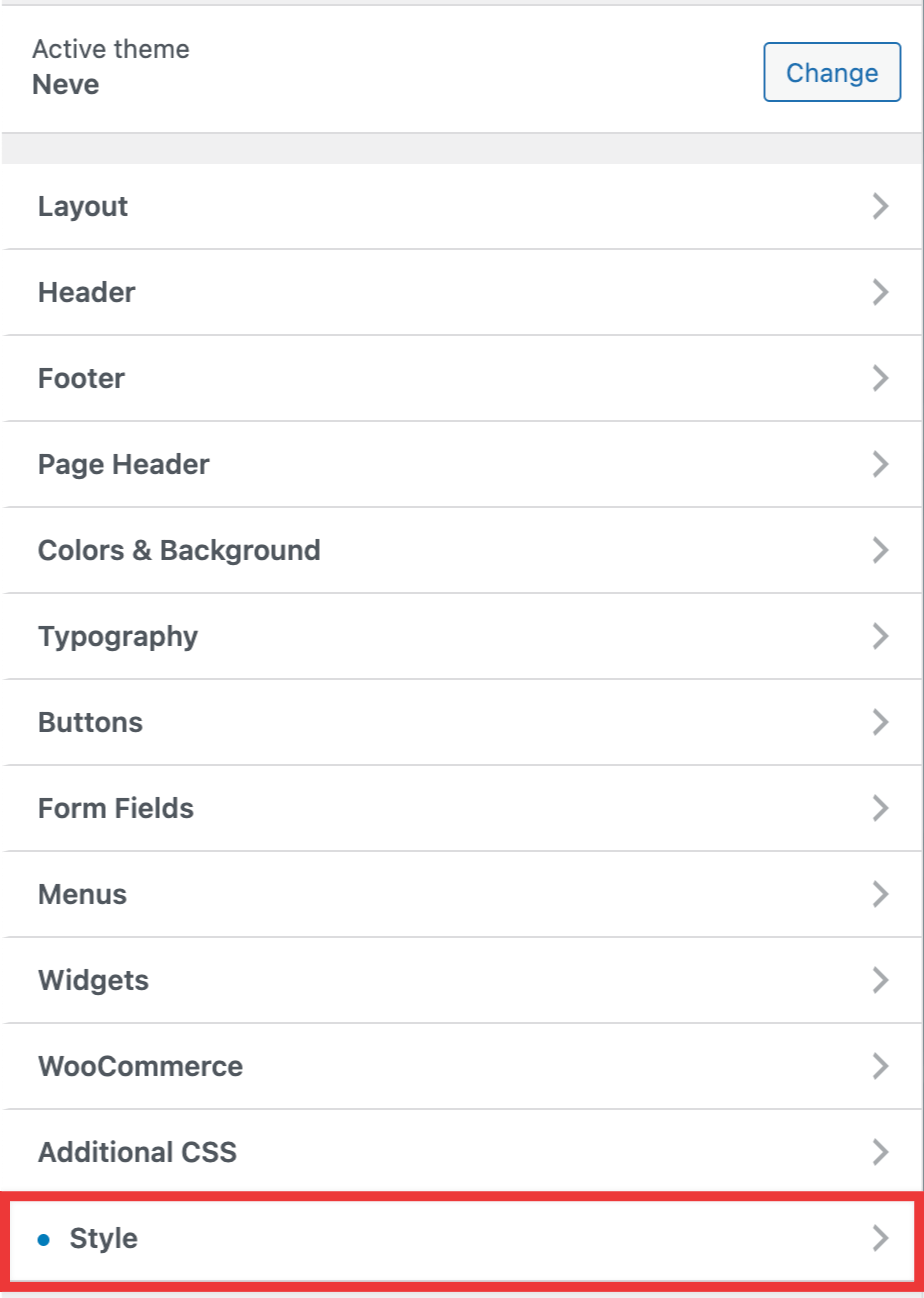924x1298 pixels.
Task: Click the chevron icon in Footer row
Action: 880,378
